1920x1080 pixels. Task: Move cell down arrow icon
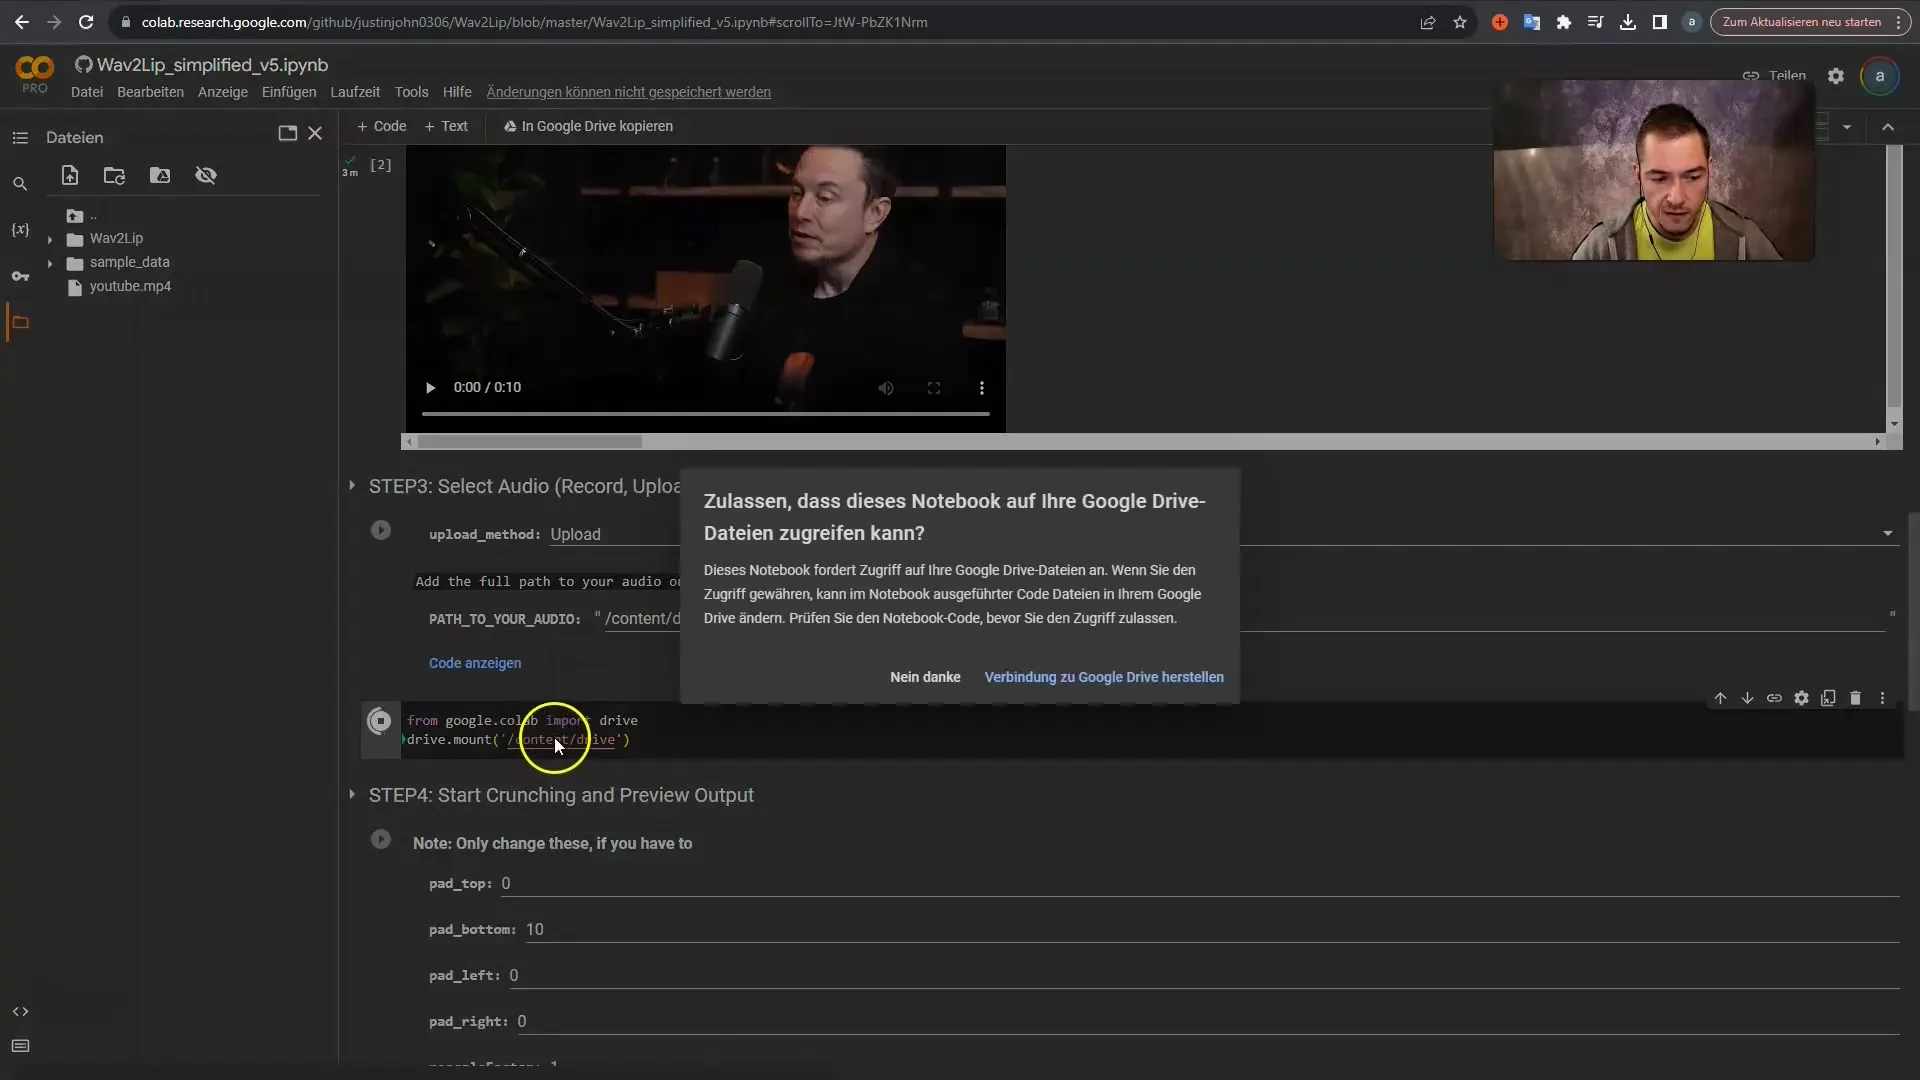pos(1747,698)
